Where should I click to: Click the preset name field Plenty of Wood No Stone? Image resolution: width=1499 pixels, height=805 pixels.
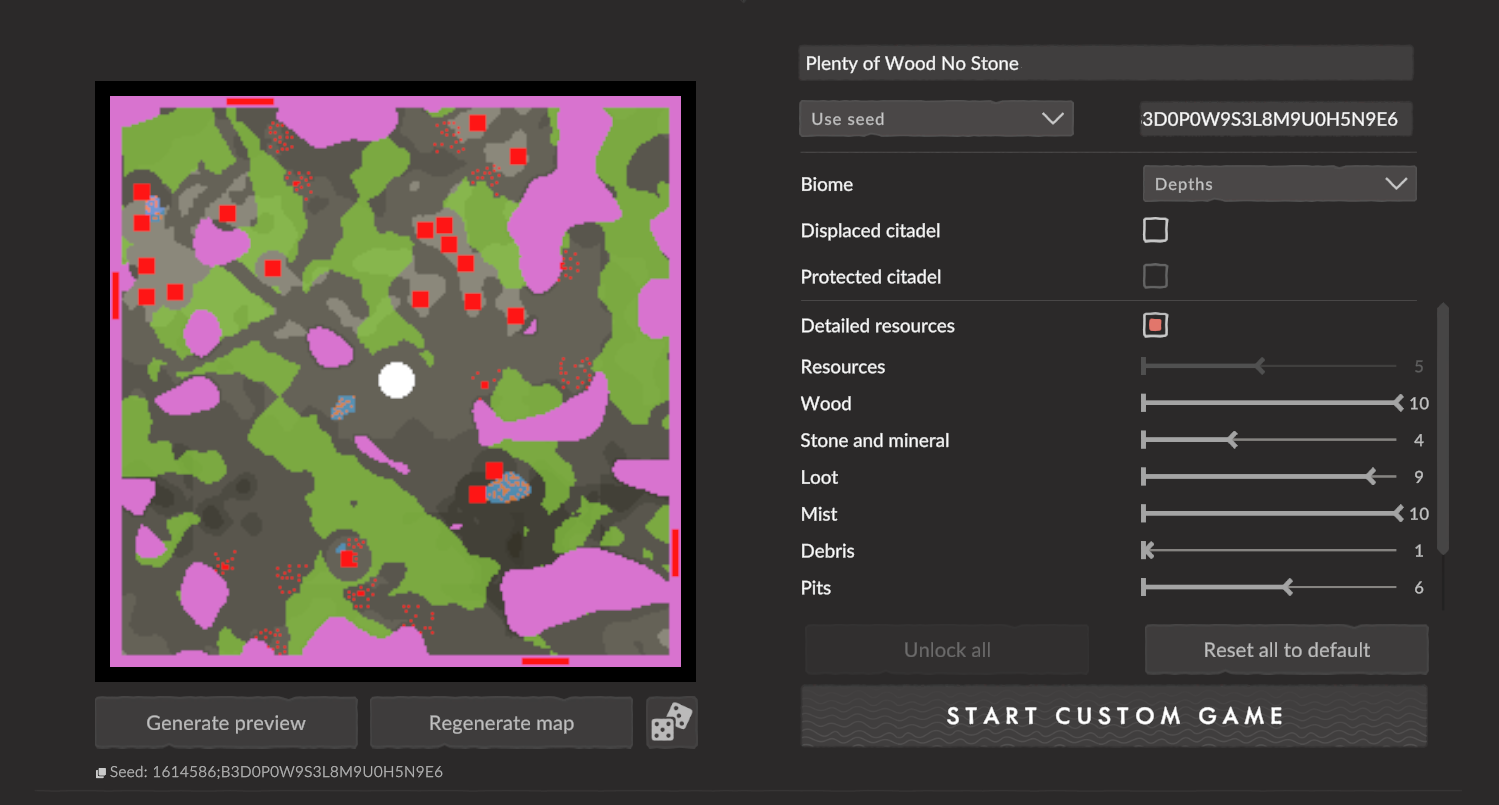[1106, 63]
